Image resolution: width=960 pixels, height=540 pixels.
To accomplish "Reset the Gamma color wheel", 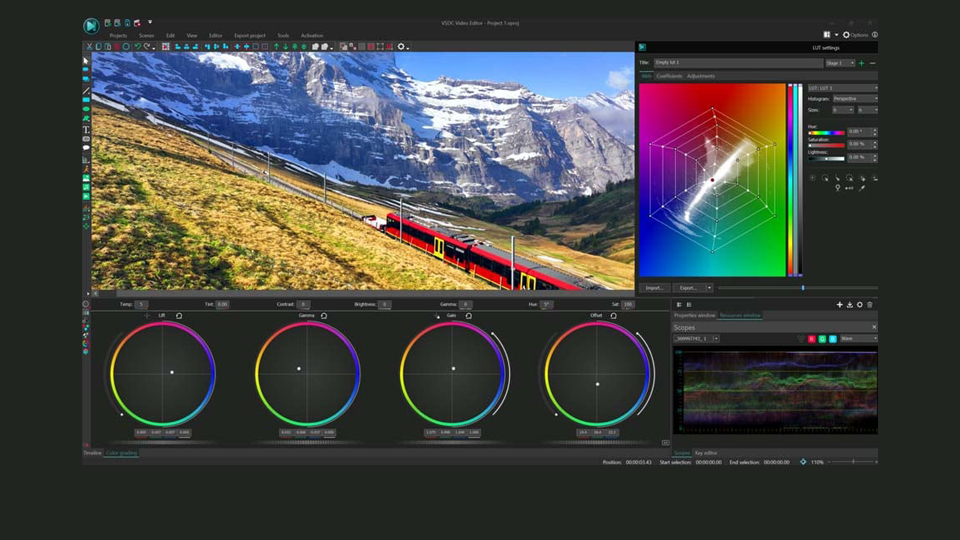I will (x=324, y=316).
